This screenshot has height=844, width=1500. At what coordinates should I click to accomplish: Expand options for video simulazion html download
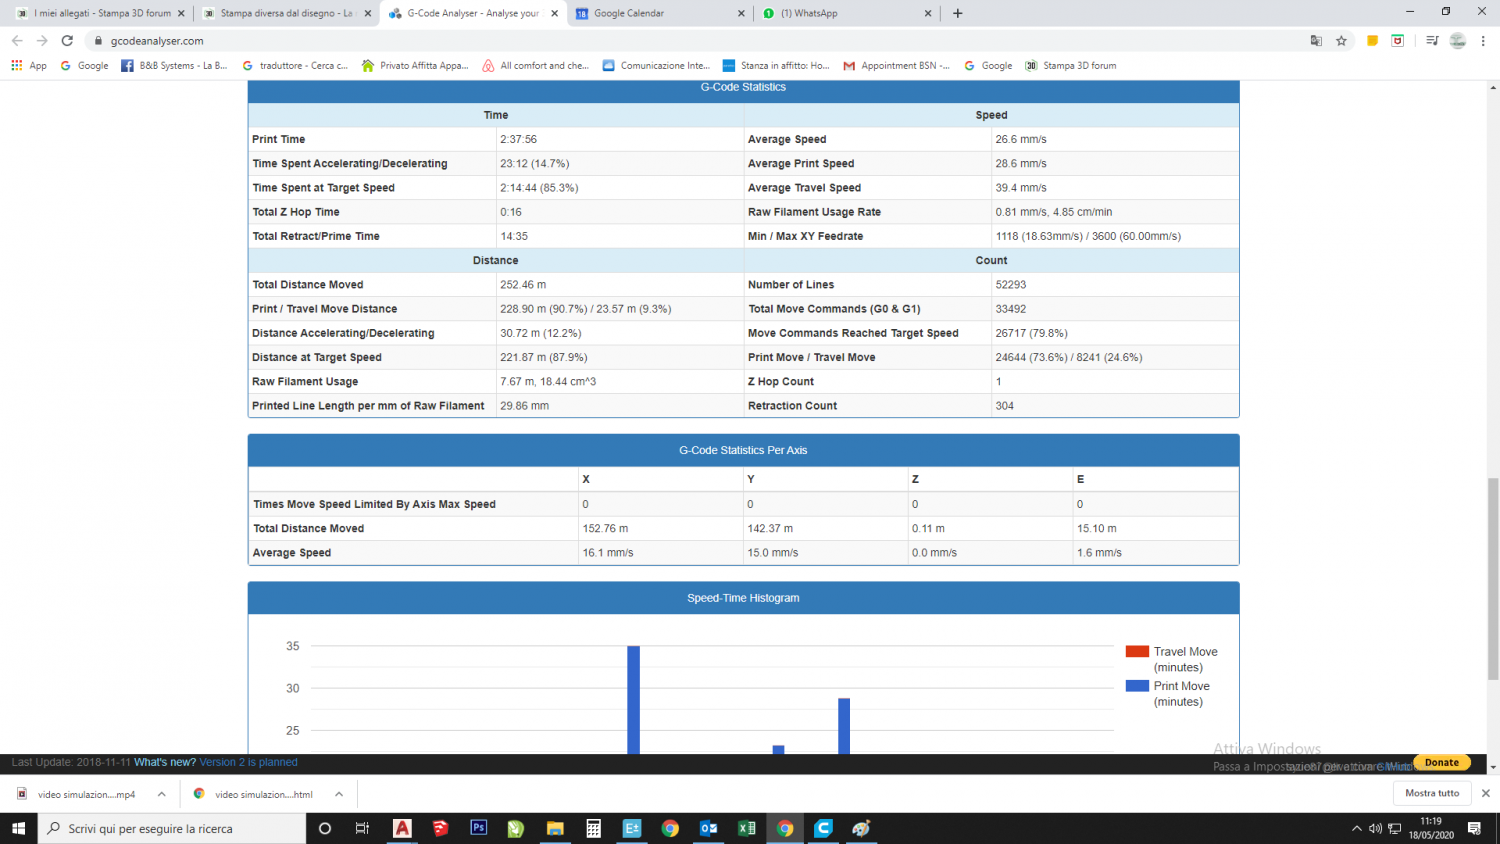[339, 794]
